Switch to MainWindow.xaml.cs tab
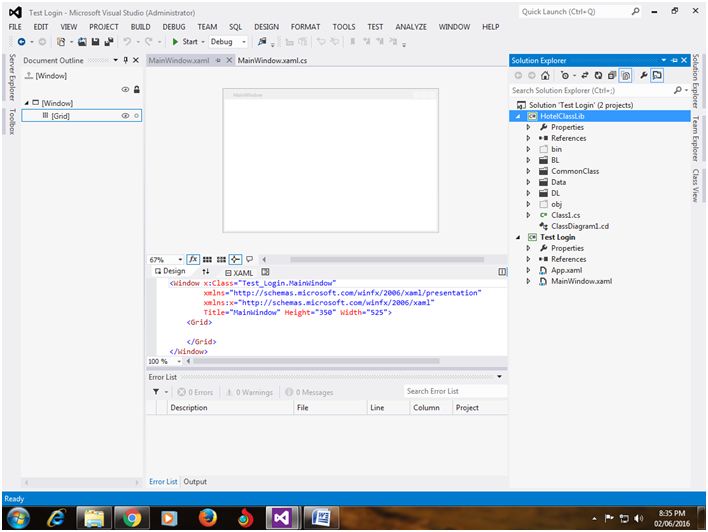The height and width of the screenshot is (532, 708). click(x=272, y=60)
